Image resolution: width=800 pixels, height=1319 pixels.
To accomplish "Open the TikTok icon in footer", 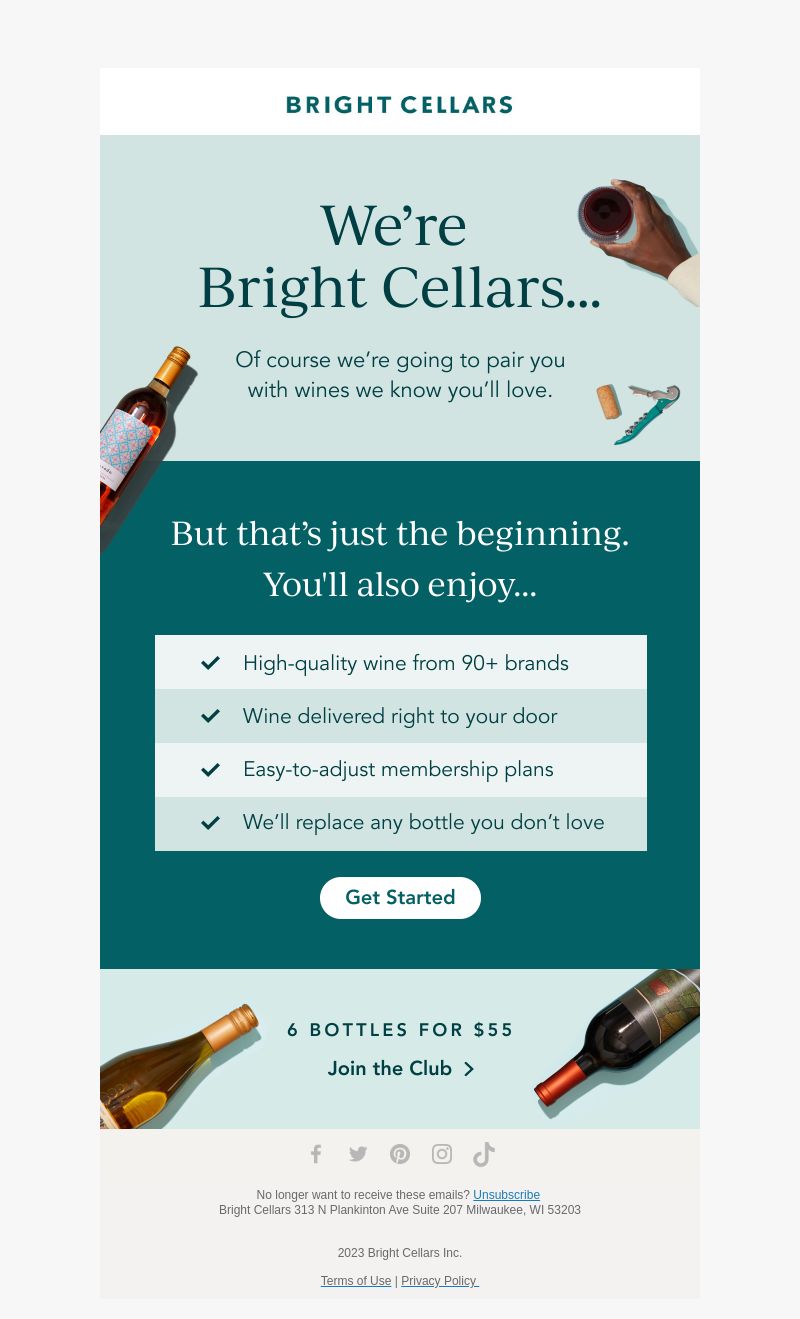I will click(484, 1154).
